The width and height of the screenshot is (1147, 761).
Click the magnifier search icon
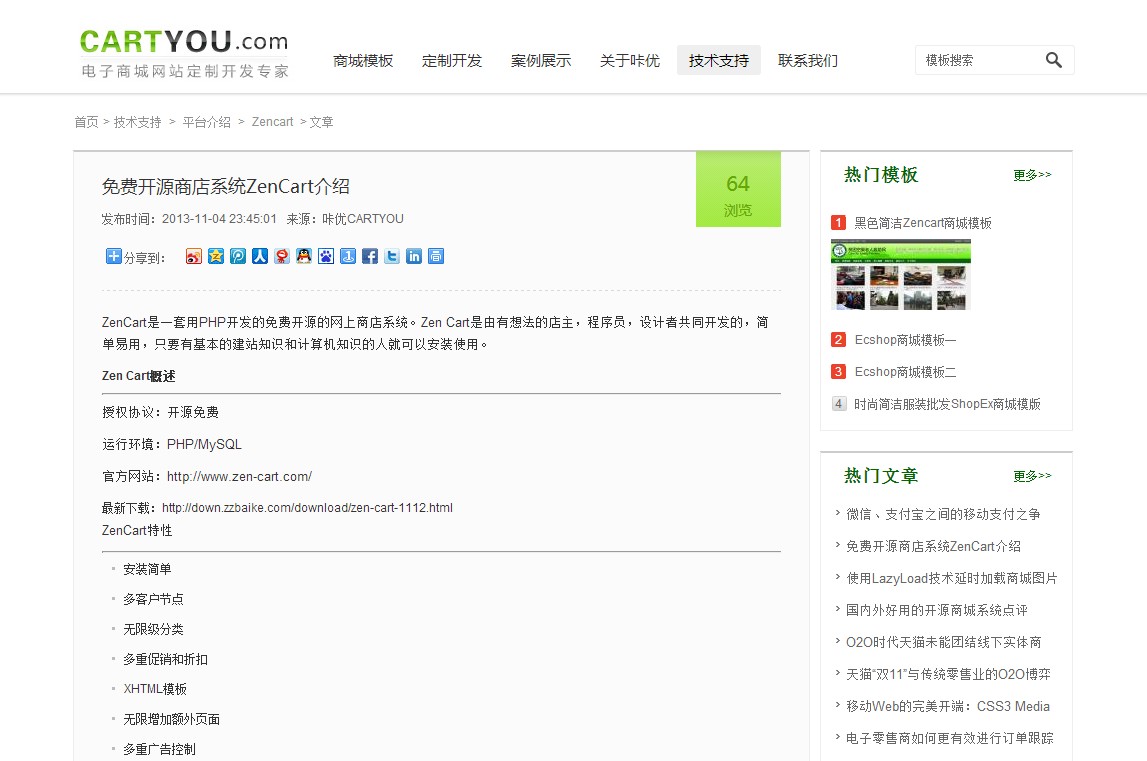click(1053, 60)
